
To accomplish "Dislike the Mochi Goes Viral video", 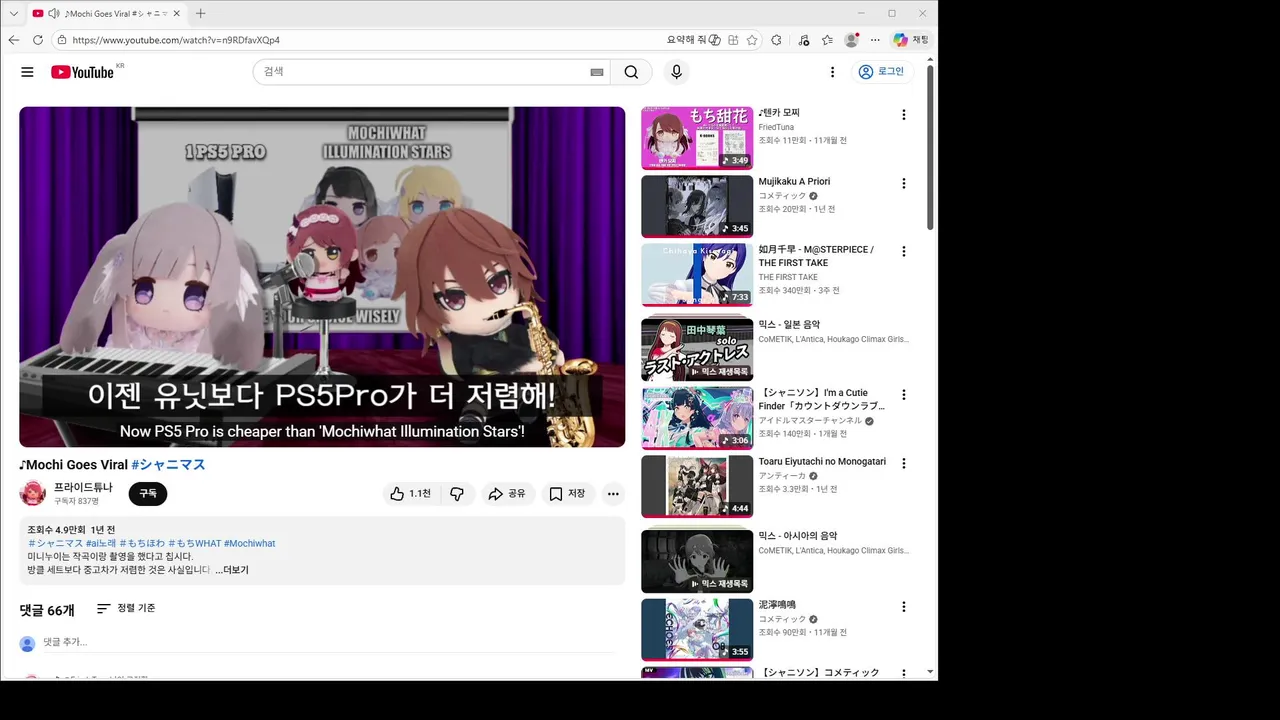I will point(457,494).
